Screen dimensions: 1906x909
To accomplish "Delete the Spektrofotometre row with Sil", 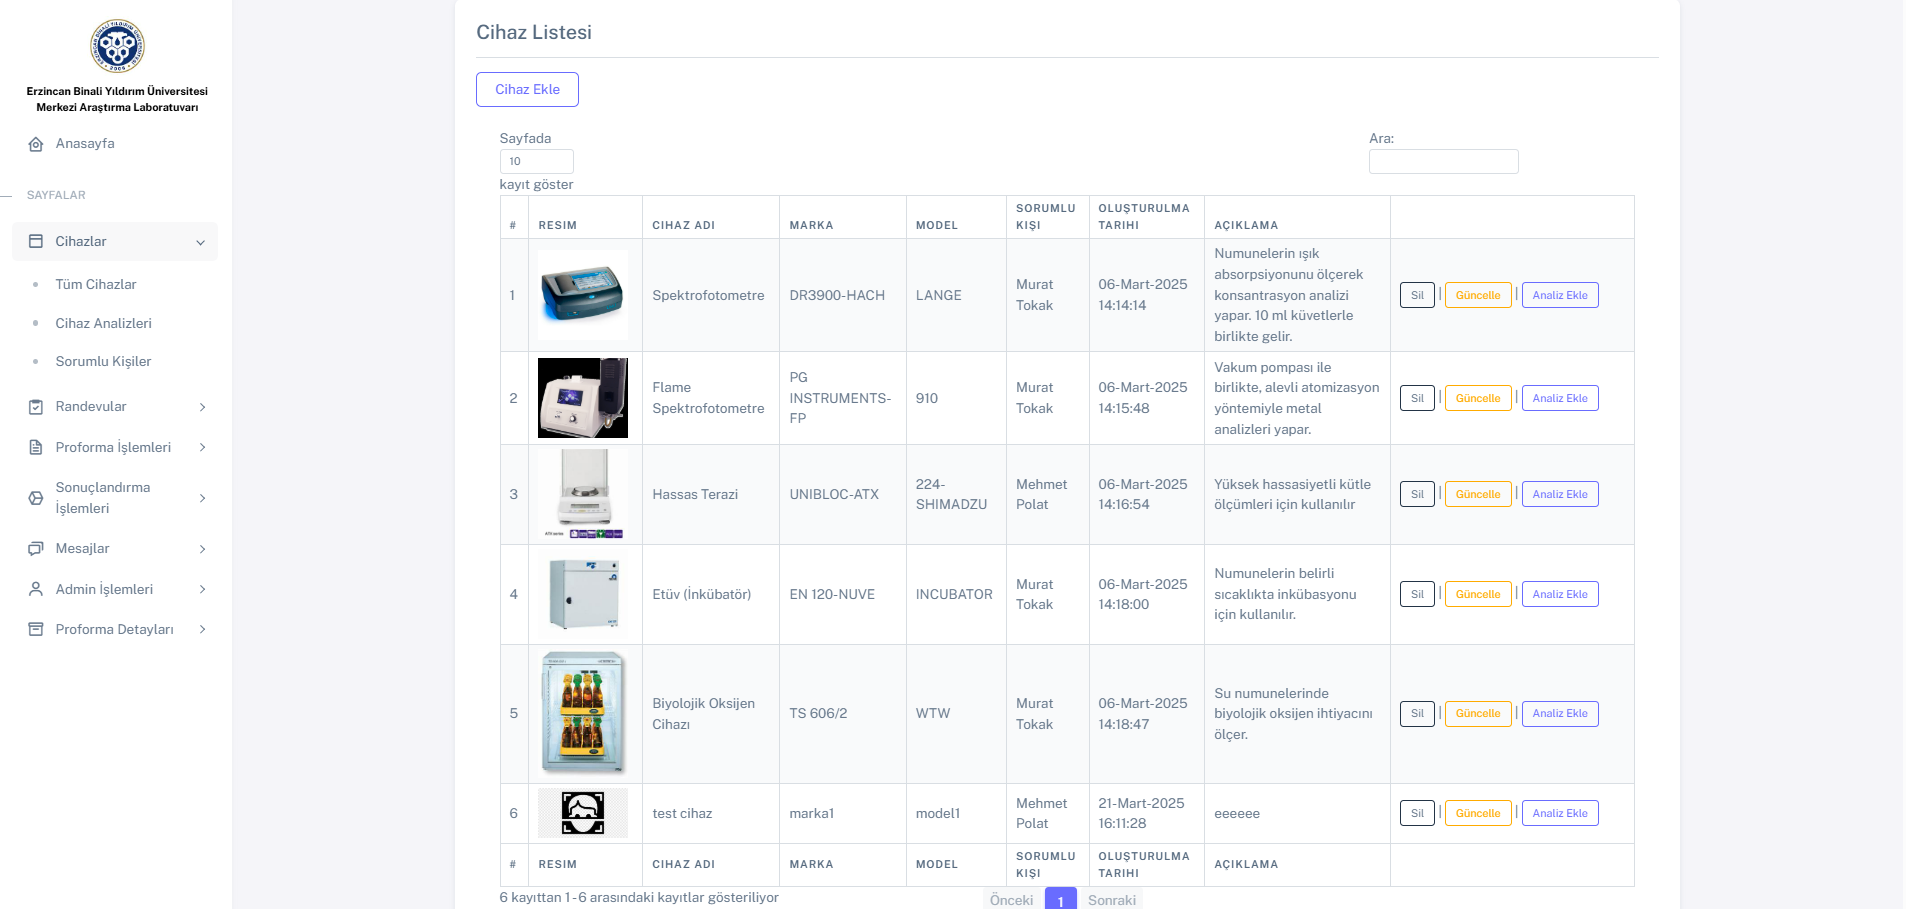I will (x=1416, y=296).
